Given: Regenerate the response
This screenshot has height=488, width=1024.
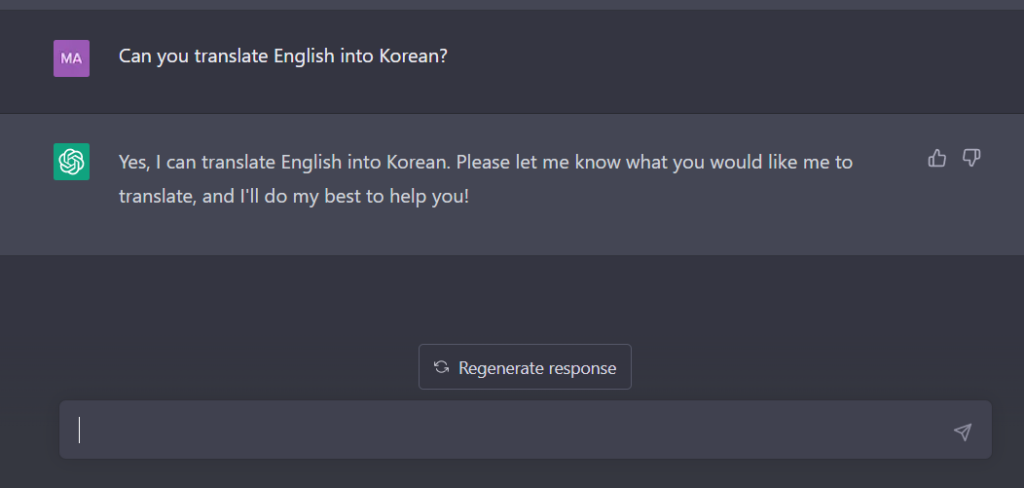Looking at the screenshot, I should [x=525, y=367].
